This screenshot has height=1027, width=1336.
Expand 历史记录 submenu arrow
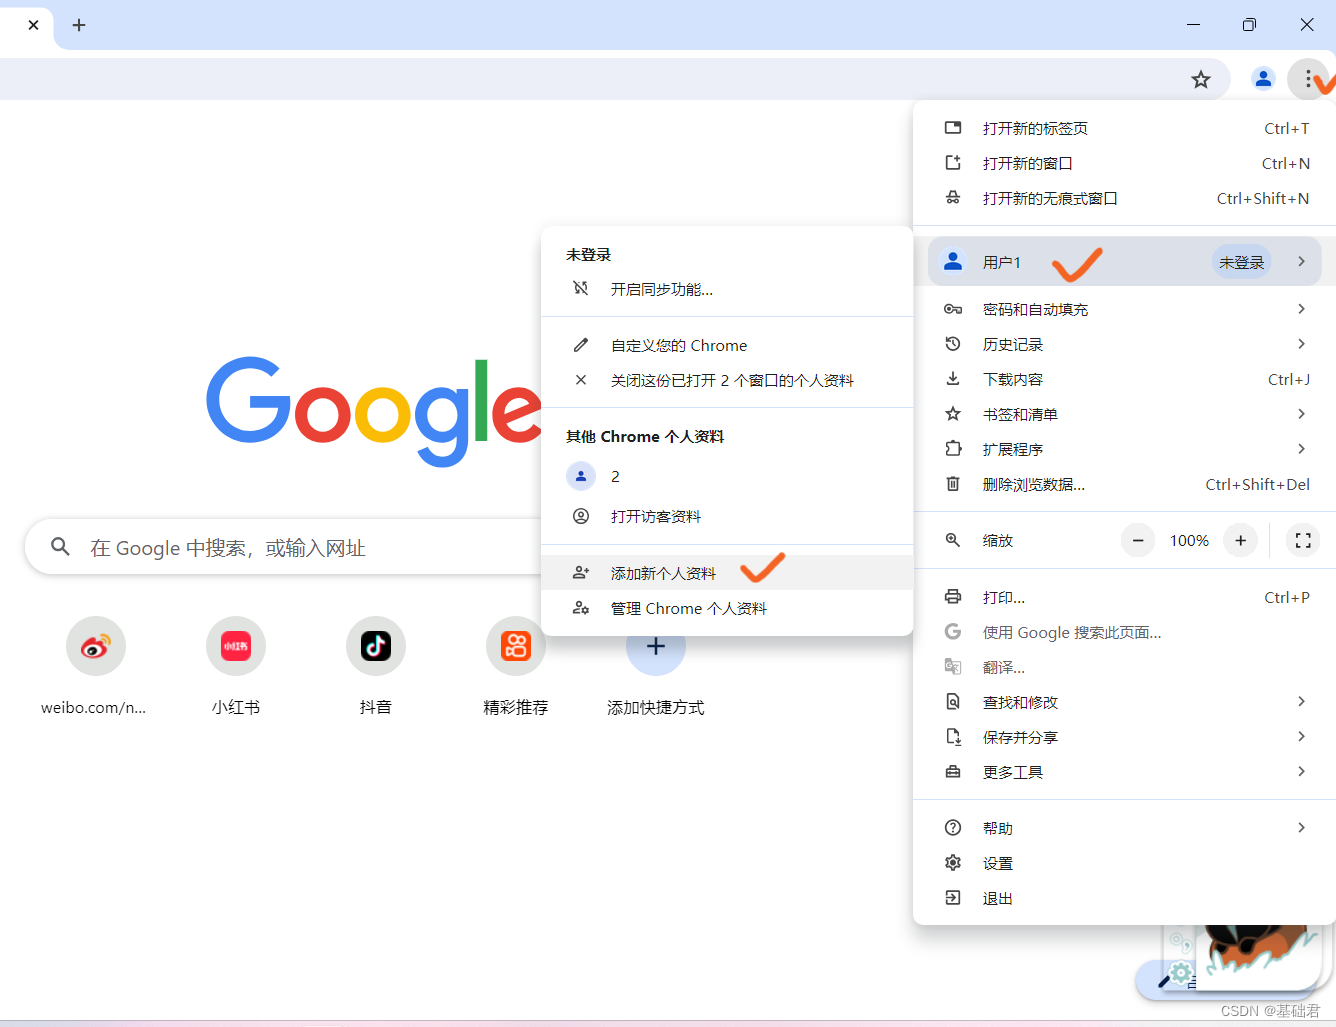click(1301, 343)
